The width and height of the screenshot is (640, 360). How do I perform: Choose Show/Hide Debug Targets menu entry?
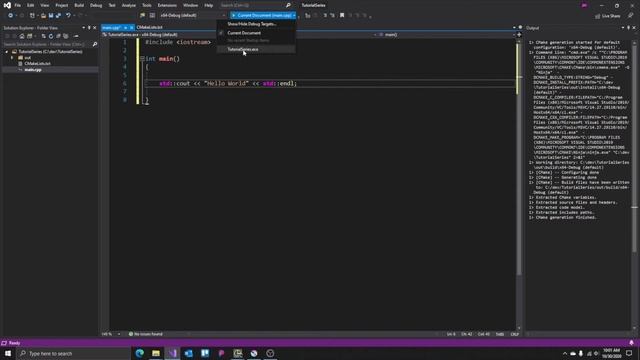pos(256,24)
